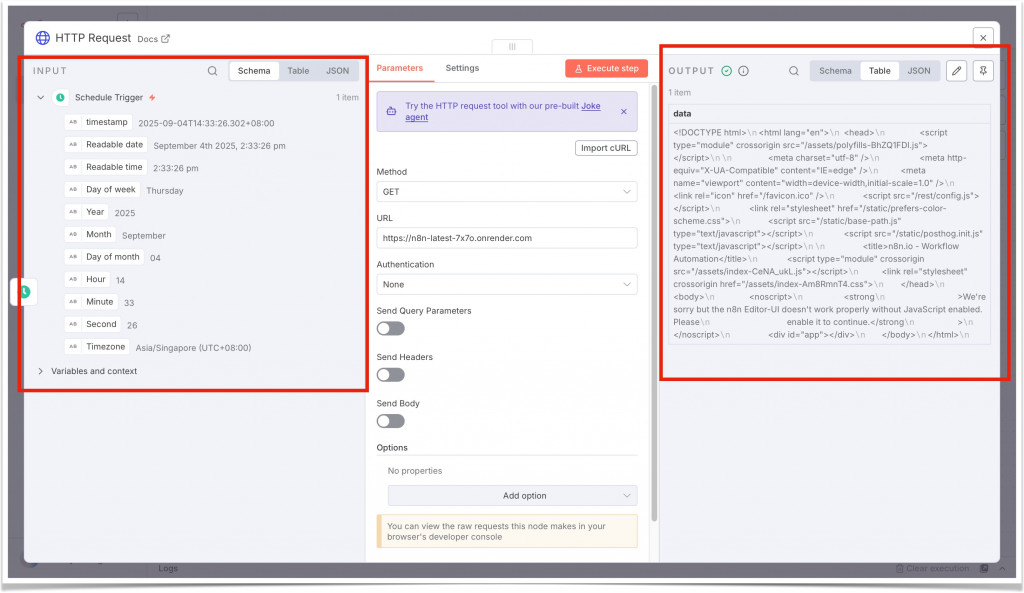This screenshot has height=593, width=1024.
Task: Click the lightning bolt beside Schedule Trigger
Action: pyautogui.click(x=152, y=97)
